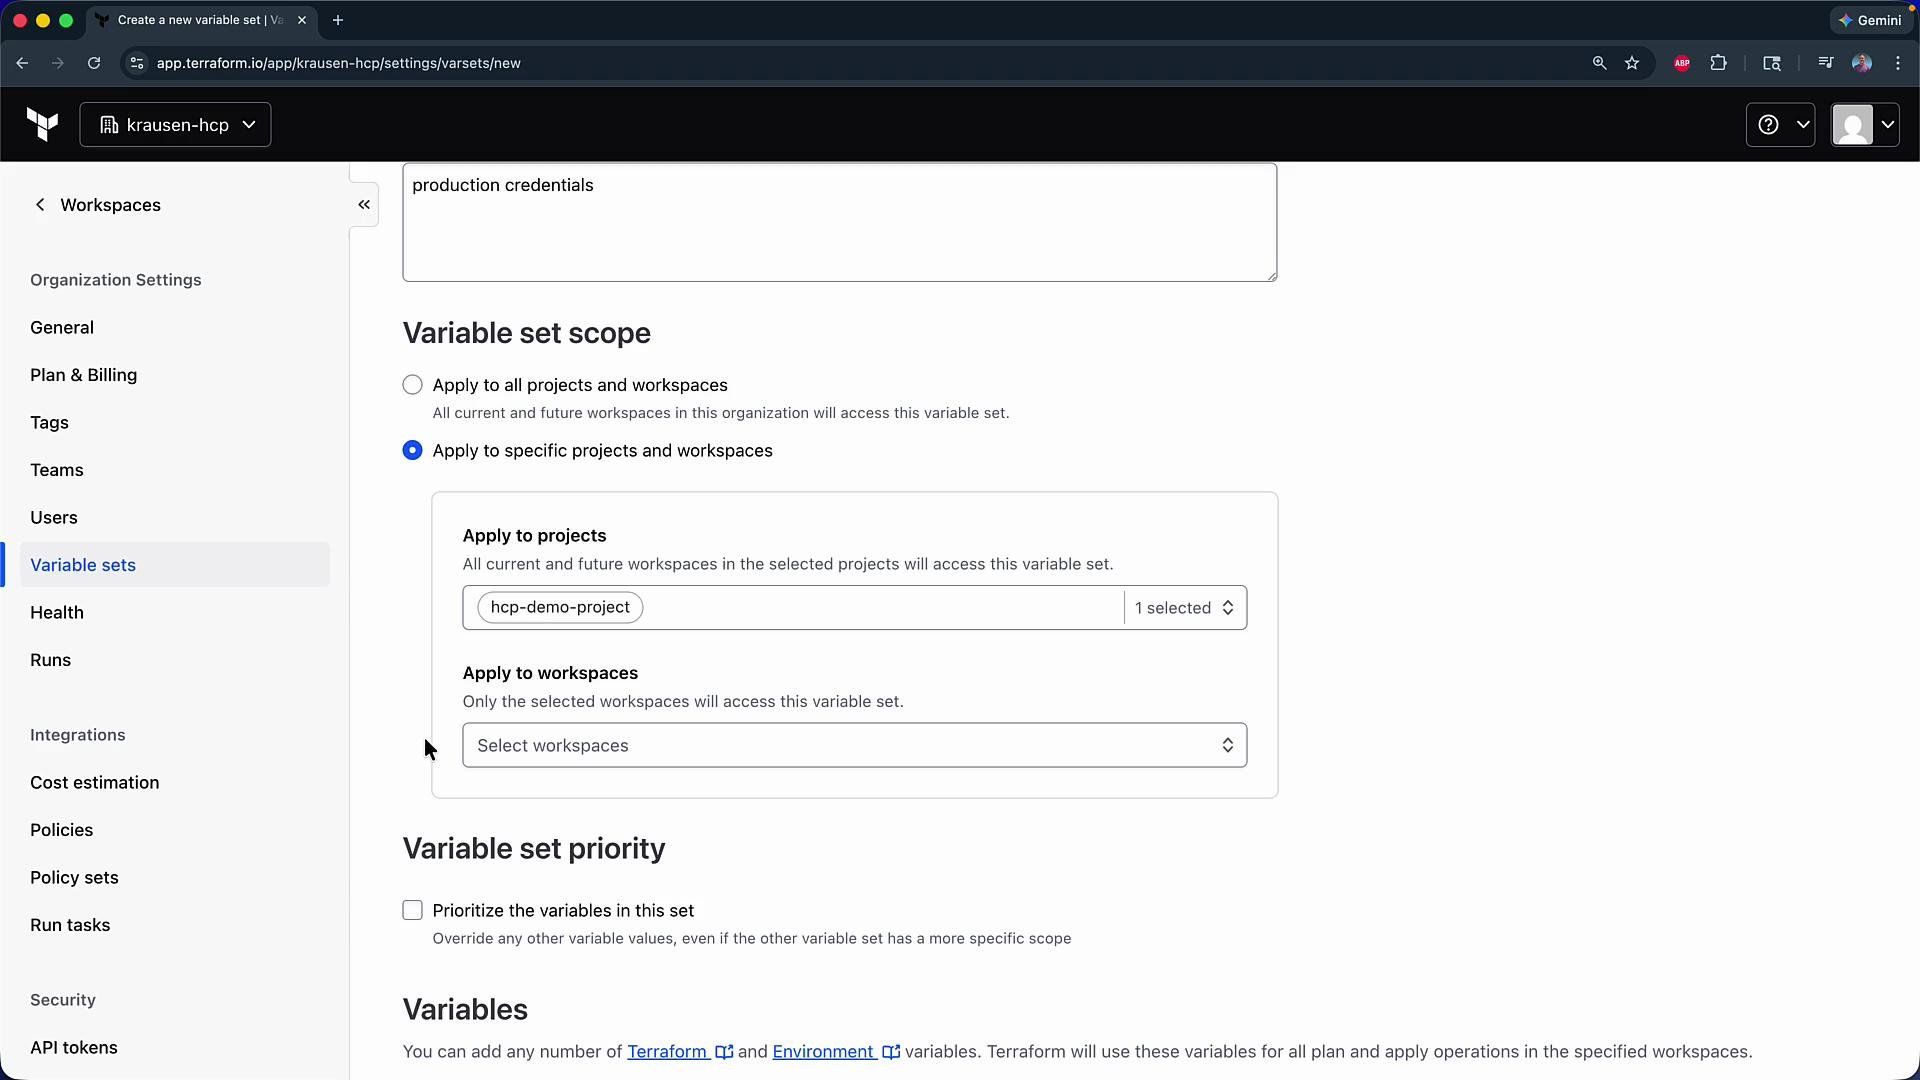
Task: Open the Terraform variables documentation link
Action: click(x=680, y=1052)
